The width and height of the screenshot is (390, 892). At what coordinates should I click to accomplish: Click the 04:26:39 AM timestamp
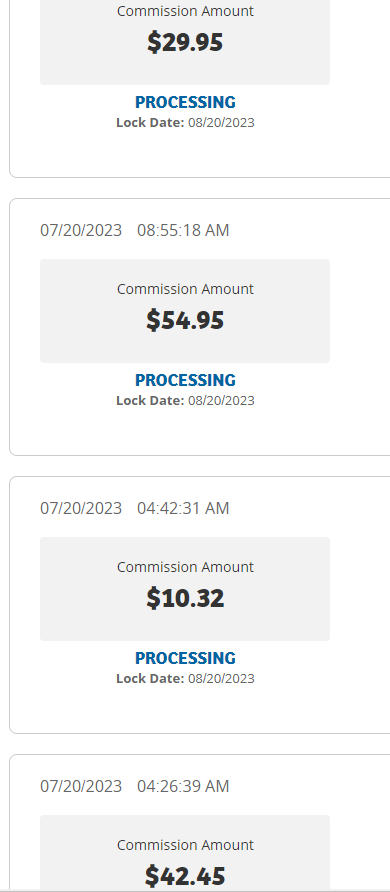pyautogui.click(x=183, y=786)
